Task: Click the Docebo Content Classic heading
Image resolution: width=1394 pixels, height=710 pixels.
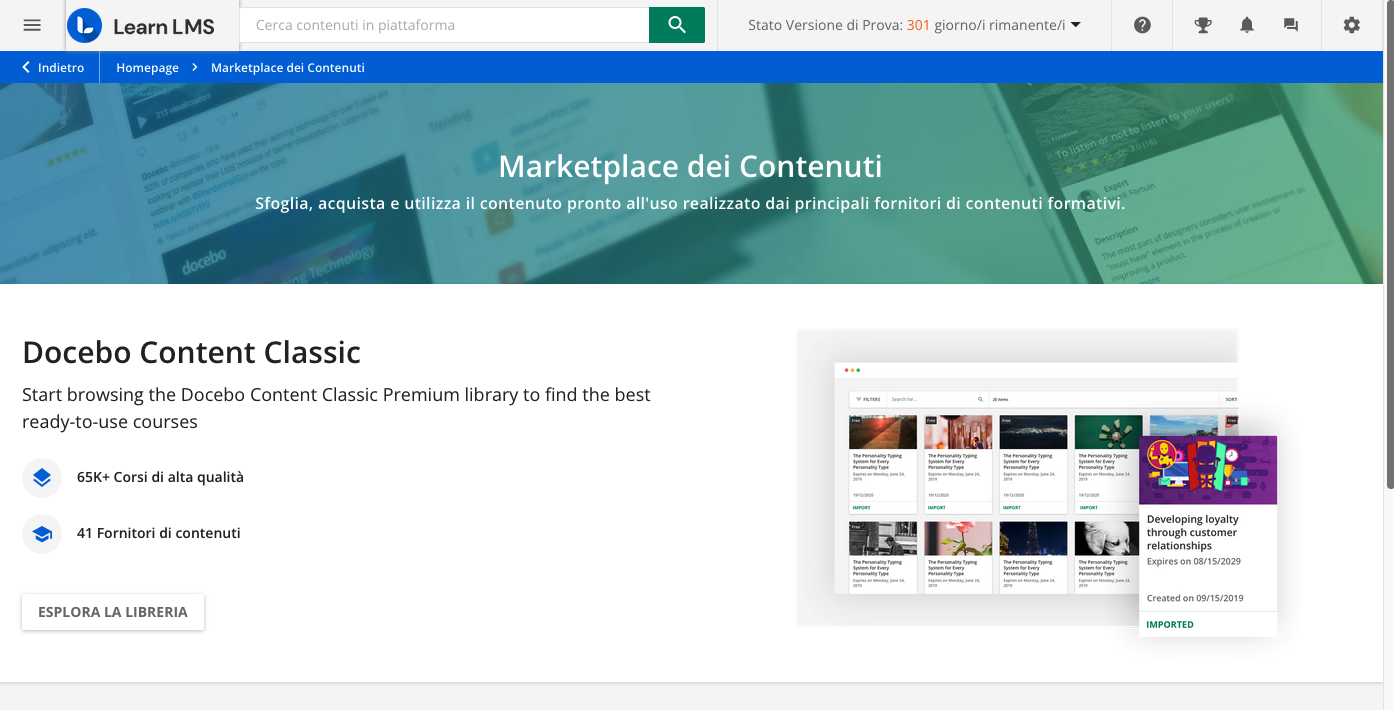Action: 191,352
